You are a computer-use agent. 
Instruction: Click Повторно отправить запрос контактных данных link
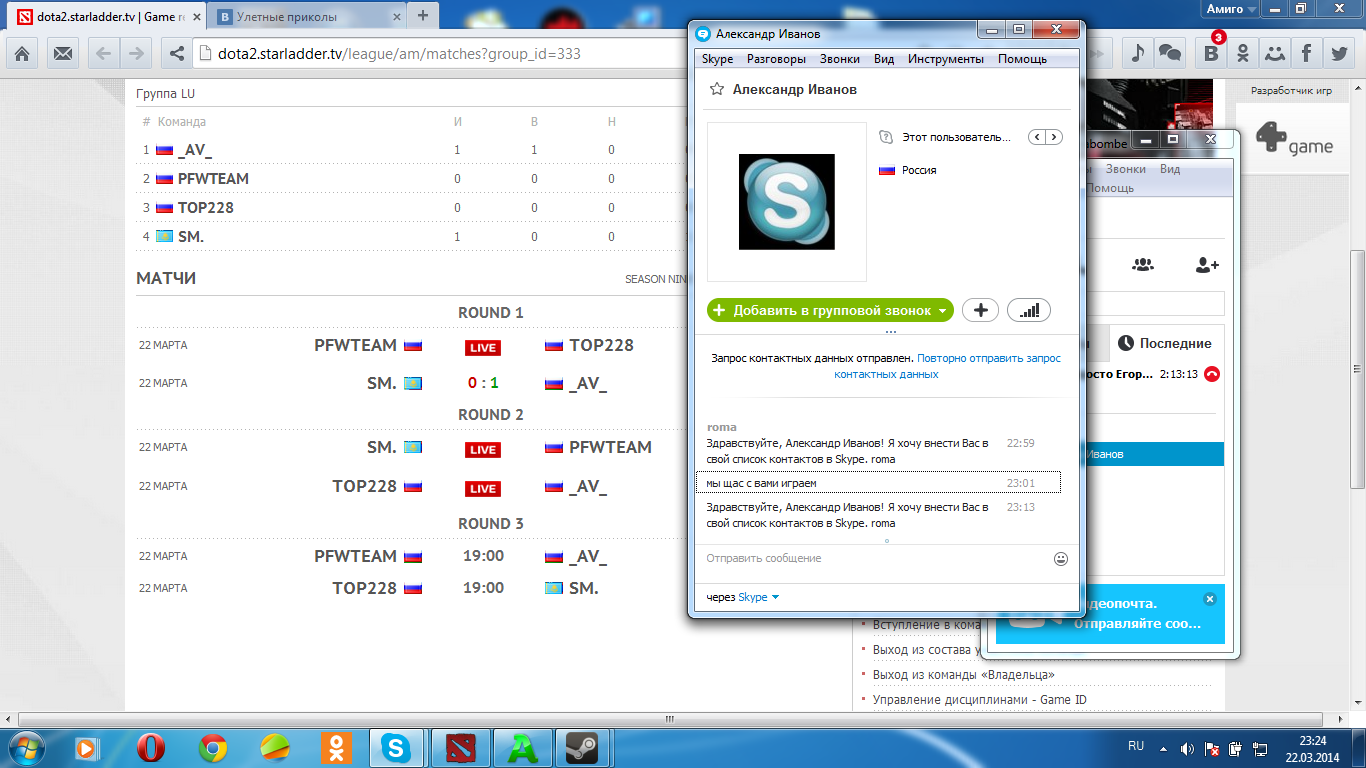click(948, 366)
